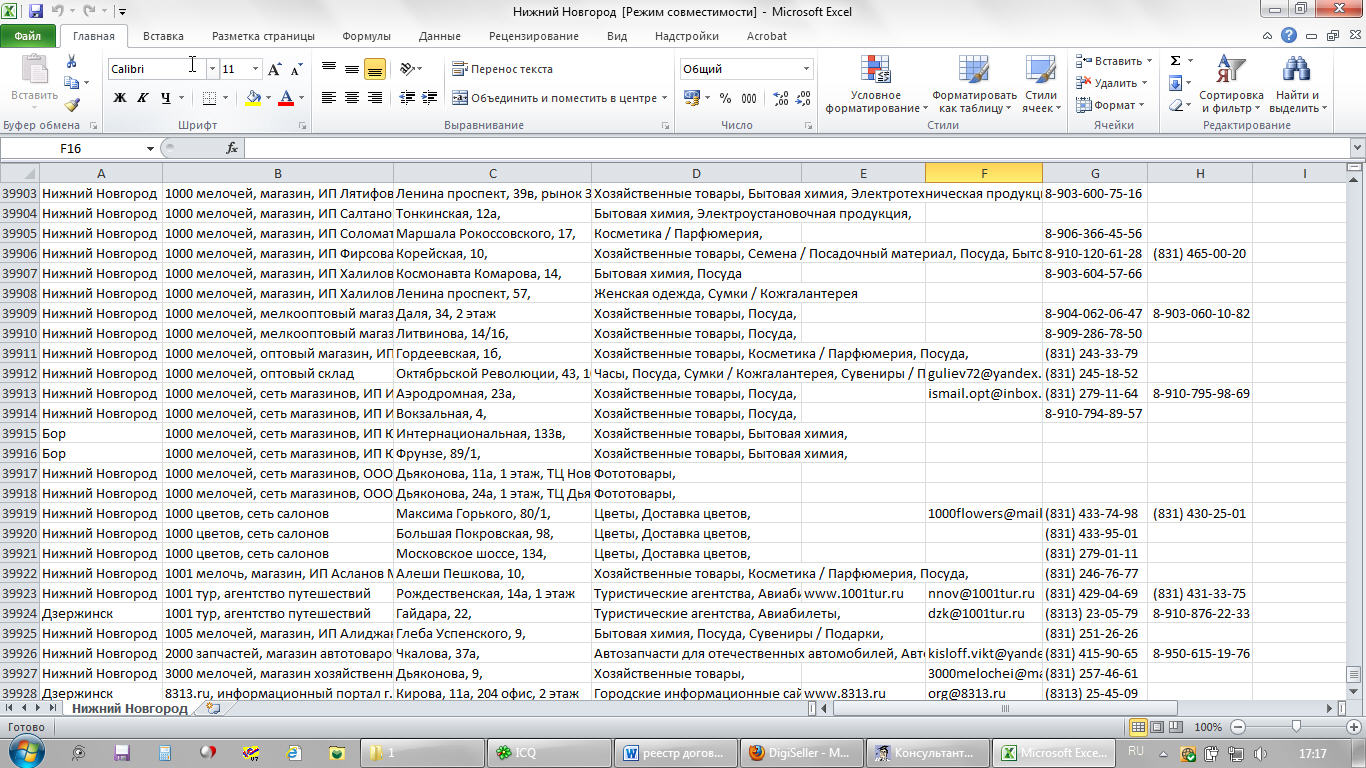Click the Name Box showing F16
1366x768 pixels.
[71, 148]
